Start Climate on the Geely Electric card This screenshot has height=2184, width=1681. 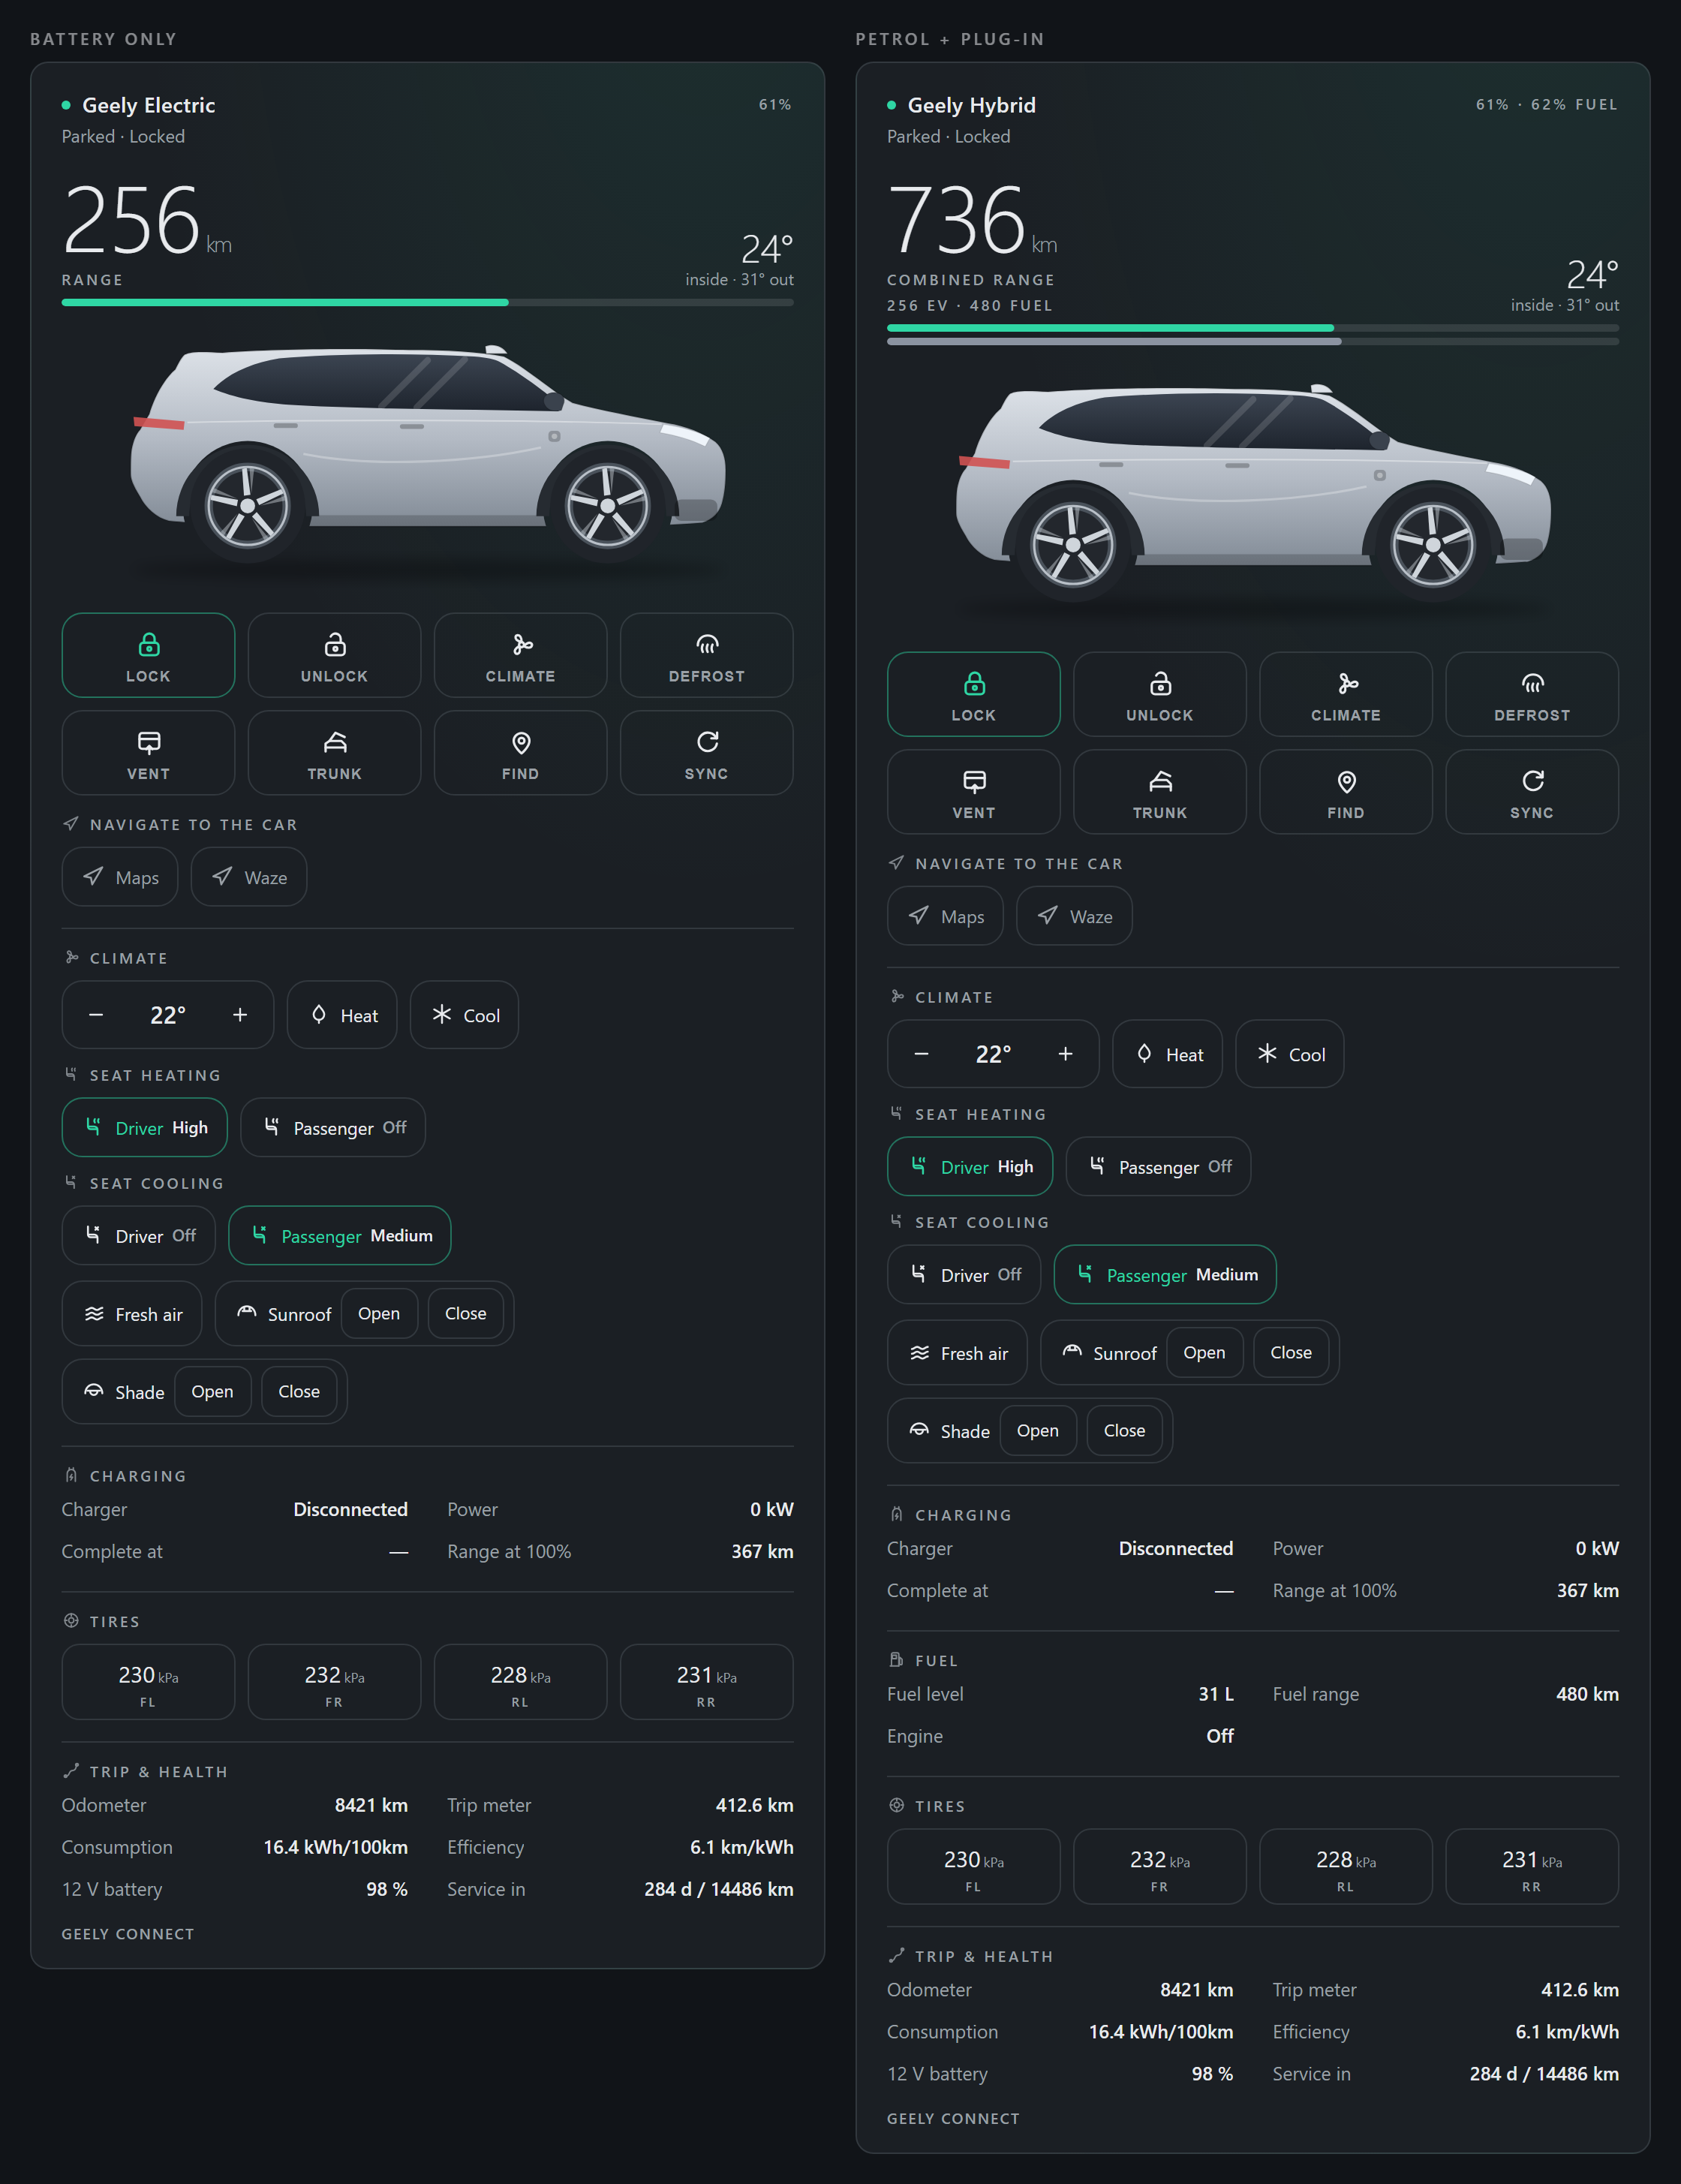click(x=520, y=655)
